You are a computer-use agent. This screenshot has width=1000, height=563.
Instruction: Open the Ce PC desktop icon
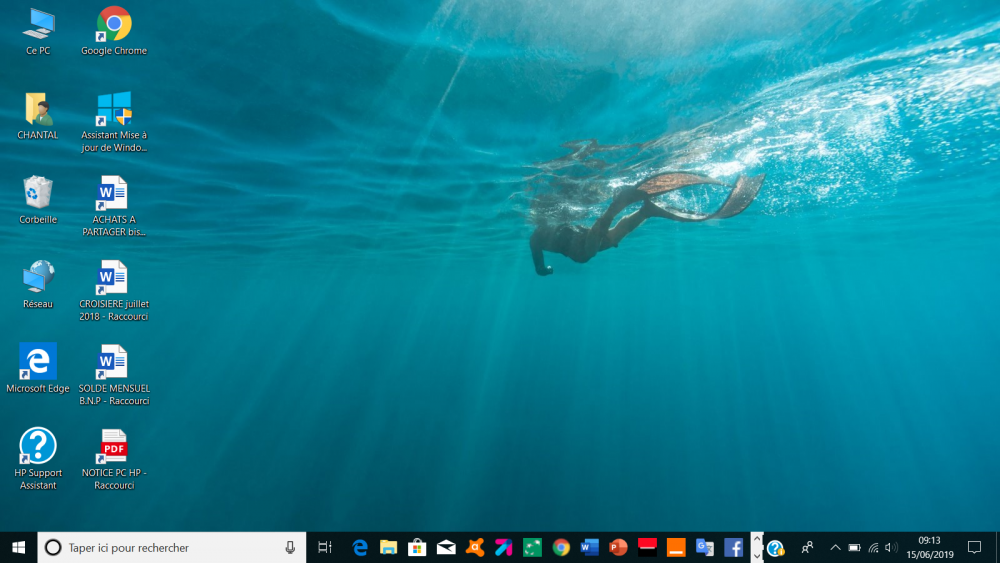(38, 32)
